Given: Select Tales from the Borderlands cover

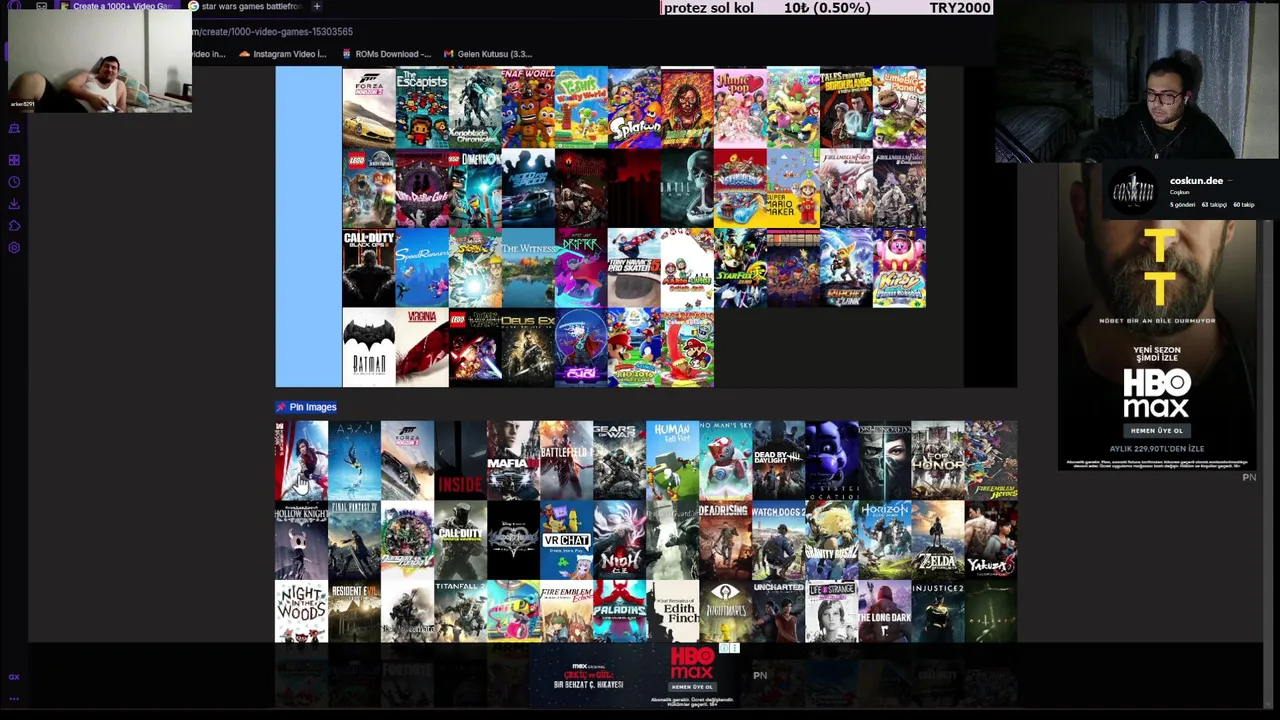Looking at the screenshot, I should (845, 108).
